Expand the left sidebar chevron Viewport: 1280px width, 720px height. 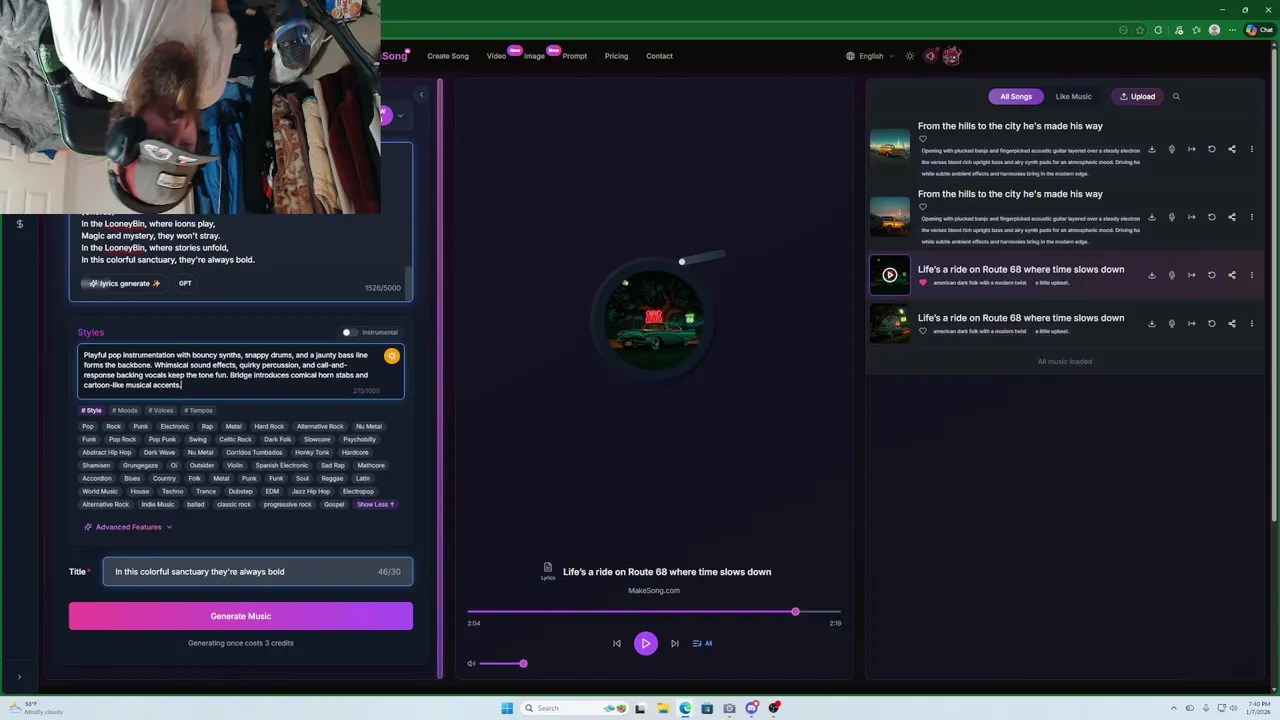pyautogui.click(x=19, y=677)
